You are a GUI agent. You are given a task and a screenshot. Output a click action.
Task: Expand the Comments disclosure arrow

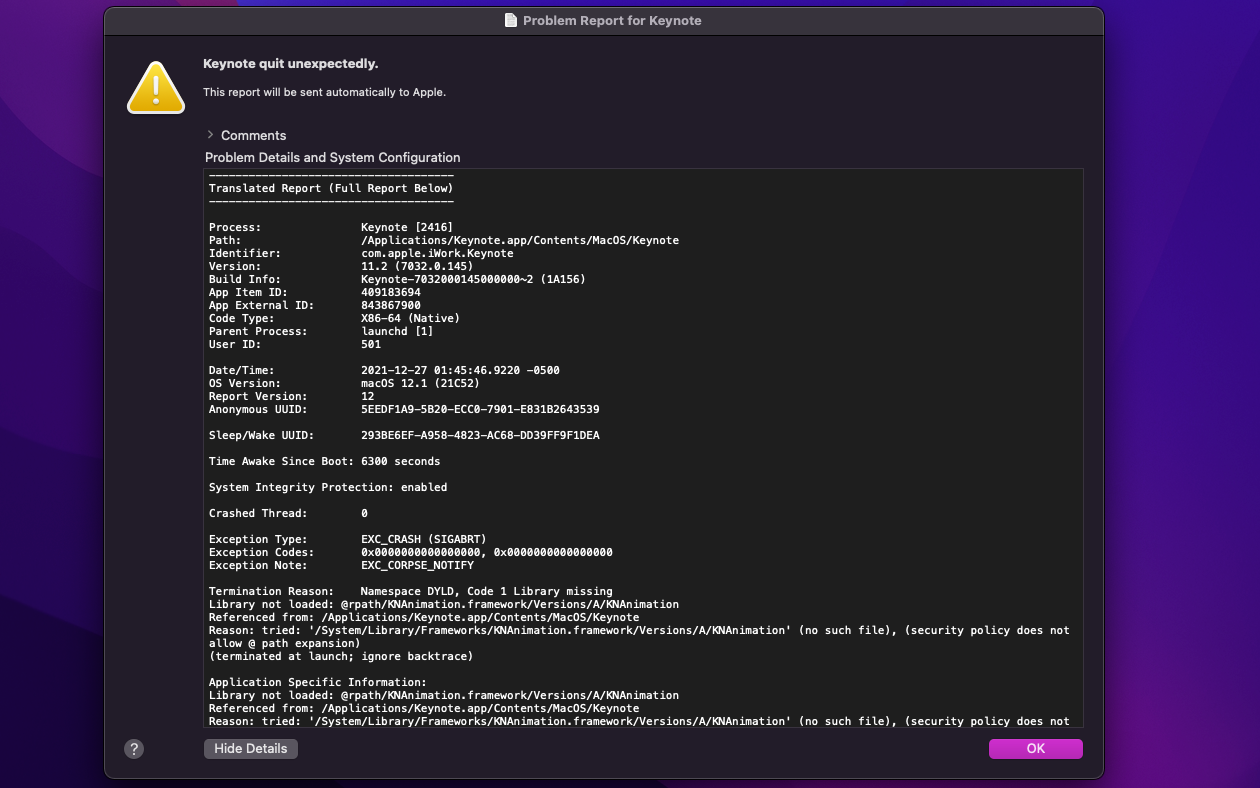[x=210, y=135]
